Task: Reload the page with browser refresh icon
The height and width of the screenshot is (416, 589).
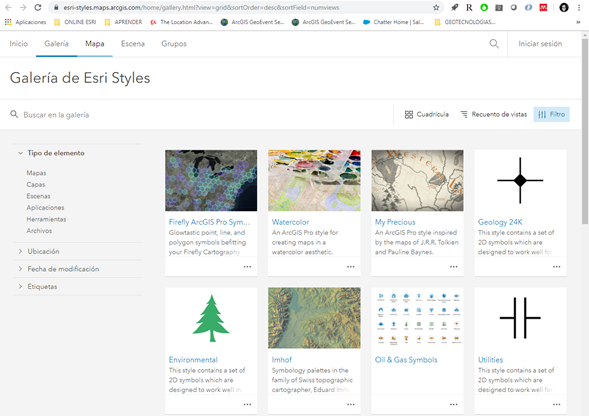Action: [x=38, y=8]
